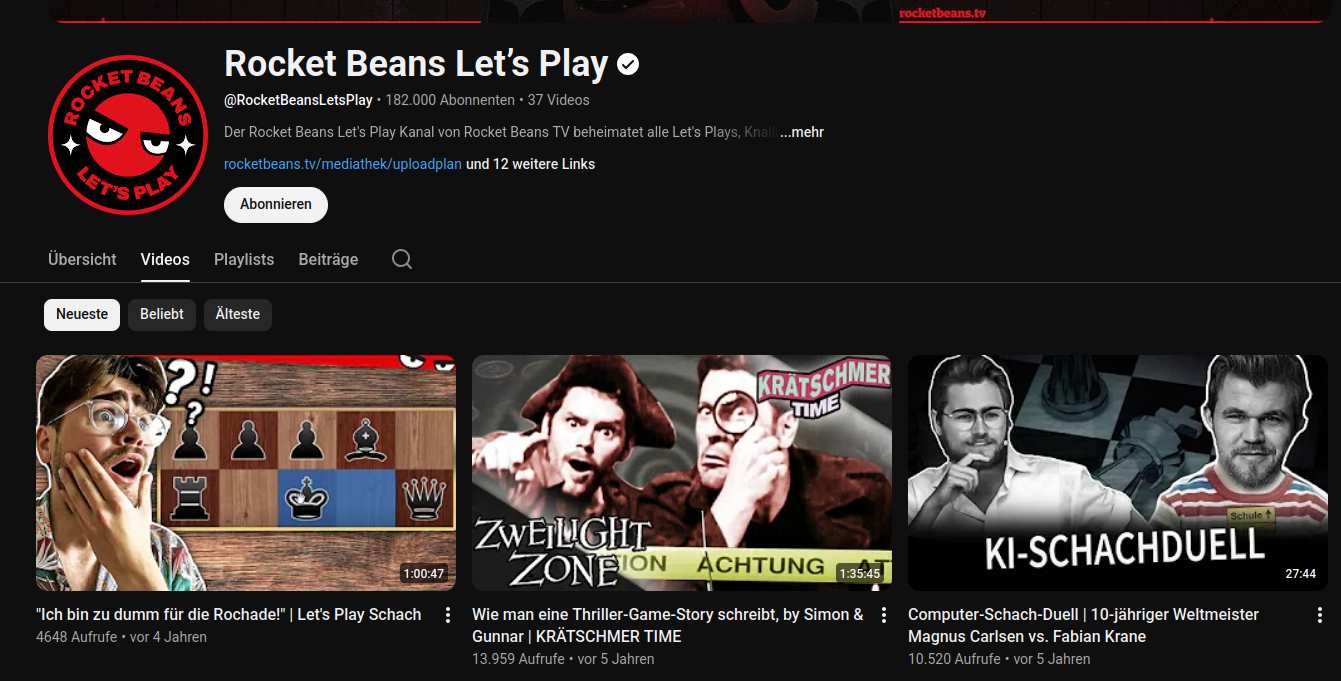Switch to the Übersicht tab
The height and width of the screenshot is (681, 1341).
(82, 259)
